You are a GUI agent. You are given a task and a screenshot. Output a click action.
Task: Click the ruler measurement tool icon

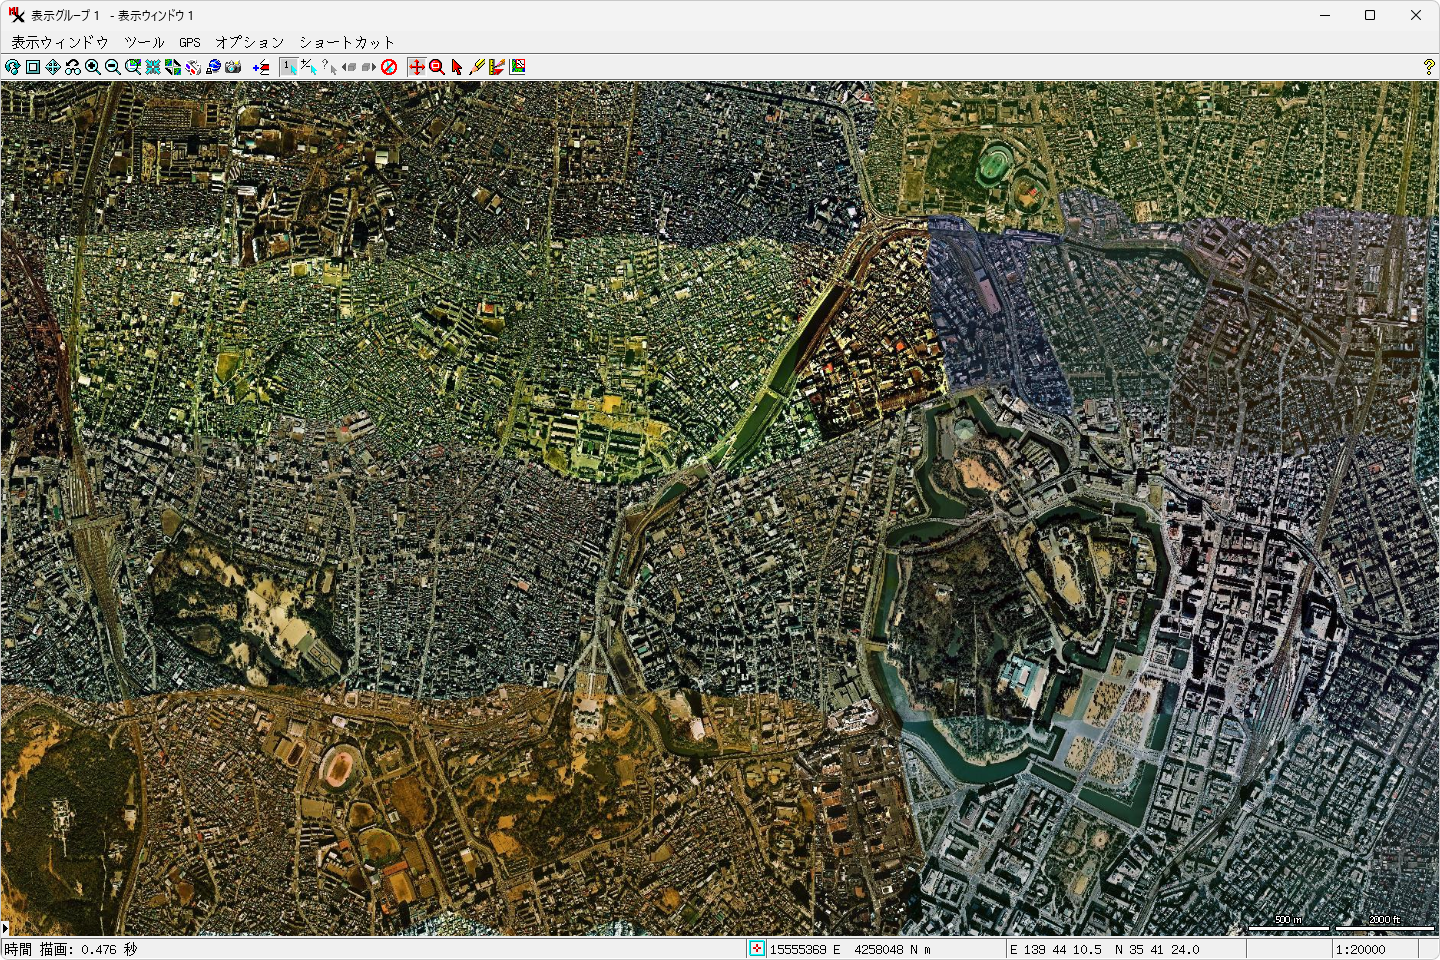coord(497,67)
